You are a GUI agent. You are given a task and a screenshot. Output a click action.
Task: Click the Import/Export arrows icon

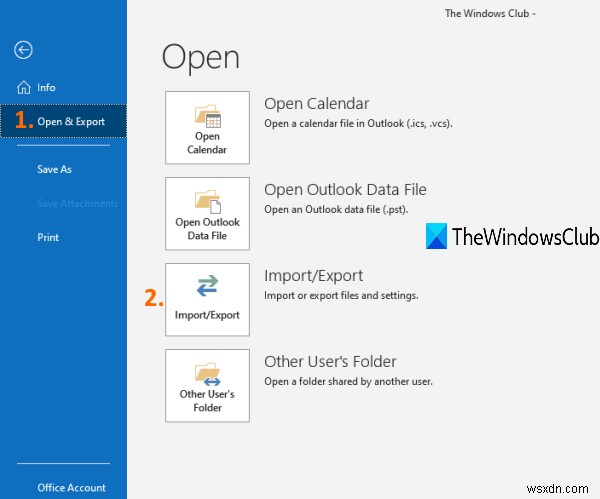point(207,285)
